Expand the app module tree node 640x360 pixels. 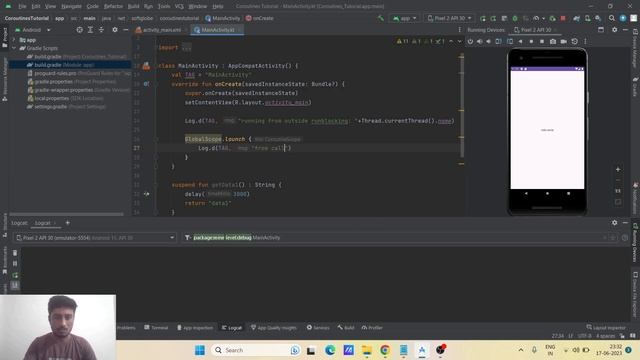[14, 40]
